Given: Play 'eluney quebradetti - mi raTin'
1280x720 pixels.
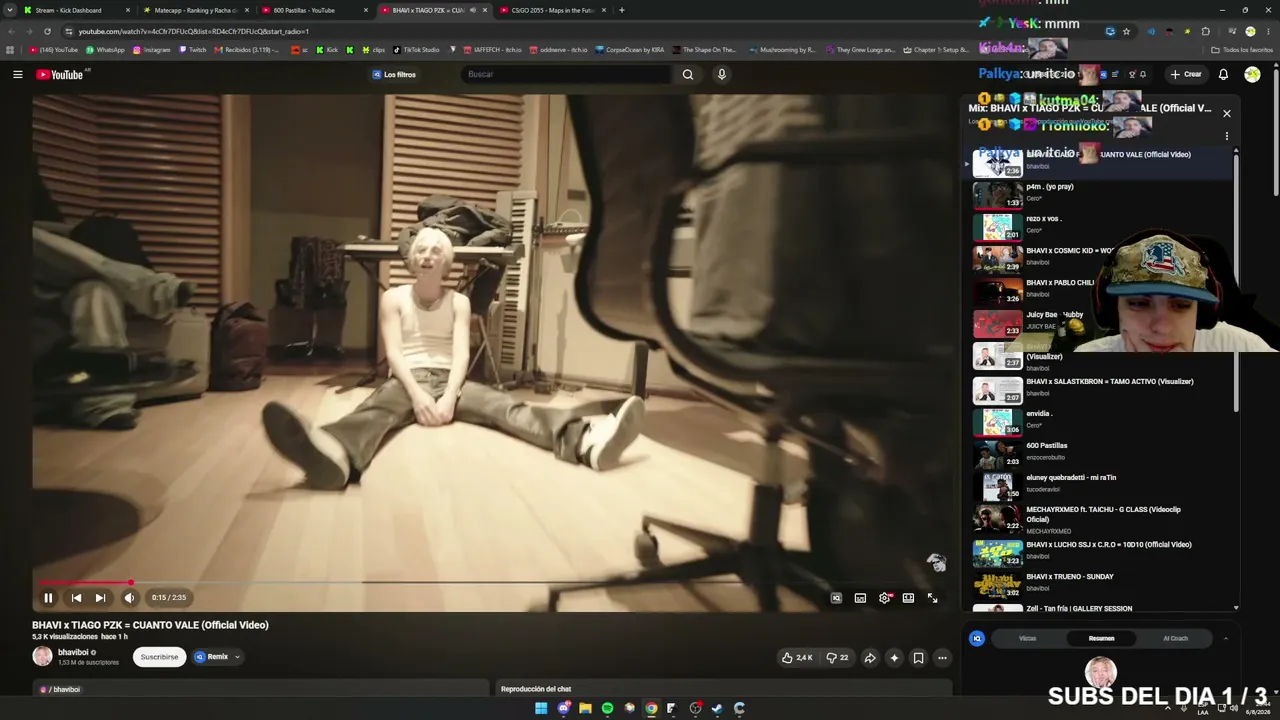Looking at the screenshot, I should coord(1100,484).
